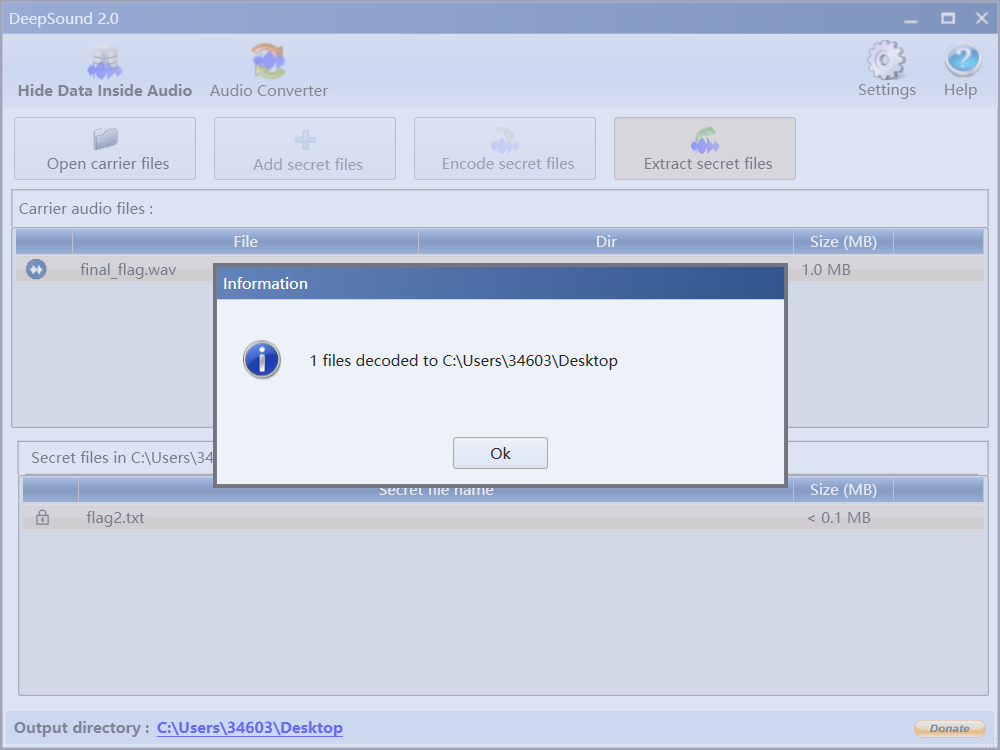Click the Carrier audio files label

(86, 209)
